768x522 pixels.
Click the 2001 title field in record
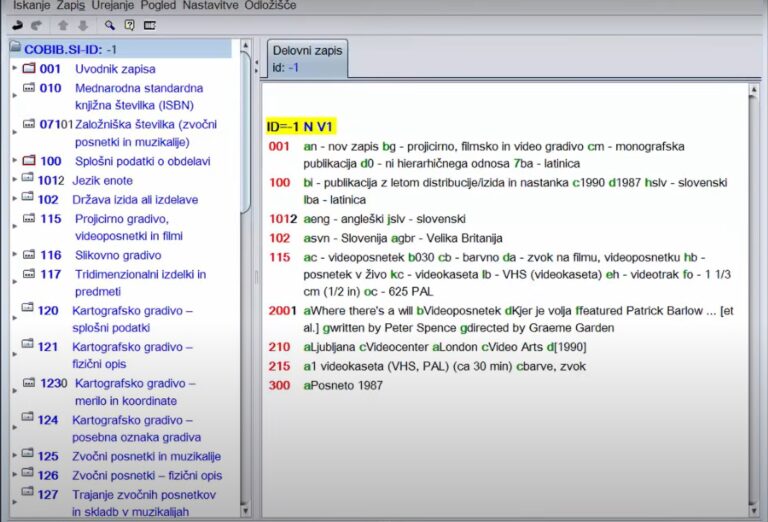pos(281,310)
